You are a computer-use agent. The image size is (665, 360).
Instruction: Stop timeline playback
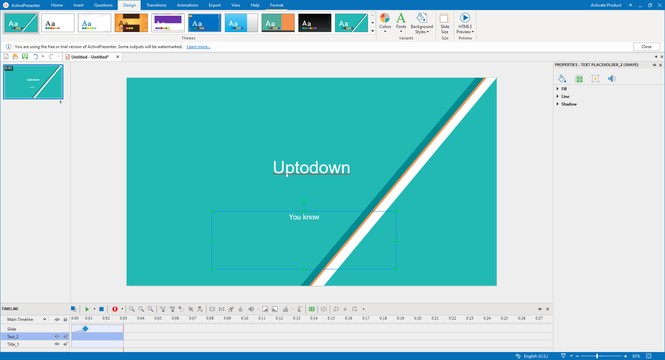(101, 309)
